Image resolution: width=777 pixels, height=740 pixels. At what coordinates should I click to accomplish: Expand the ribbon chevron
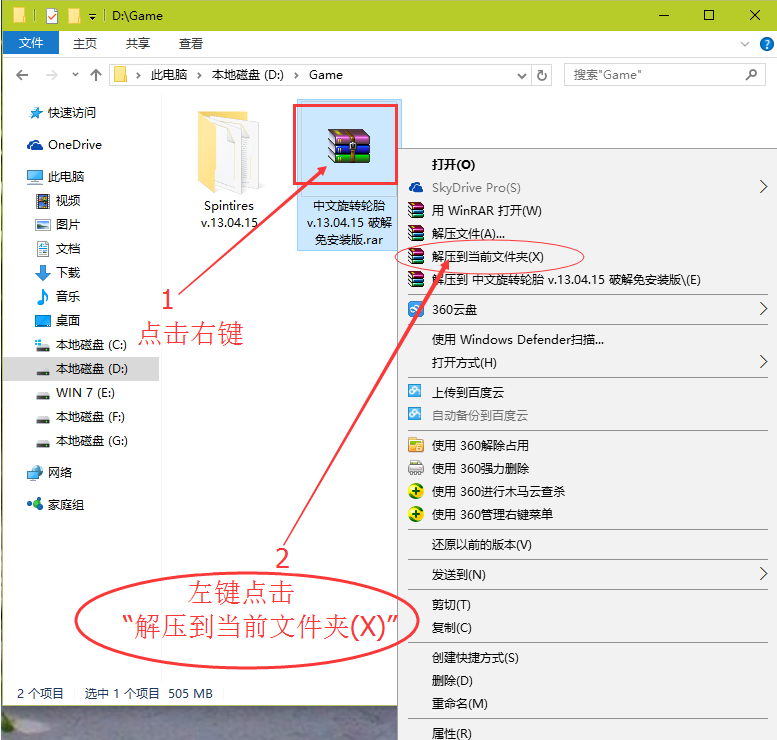coord(744,44)
